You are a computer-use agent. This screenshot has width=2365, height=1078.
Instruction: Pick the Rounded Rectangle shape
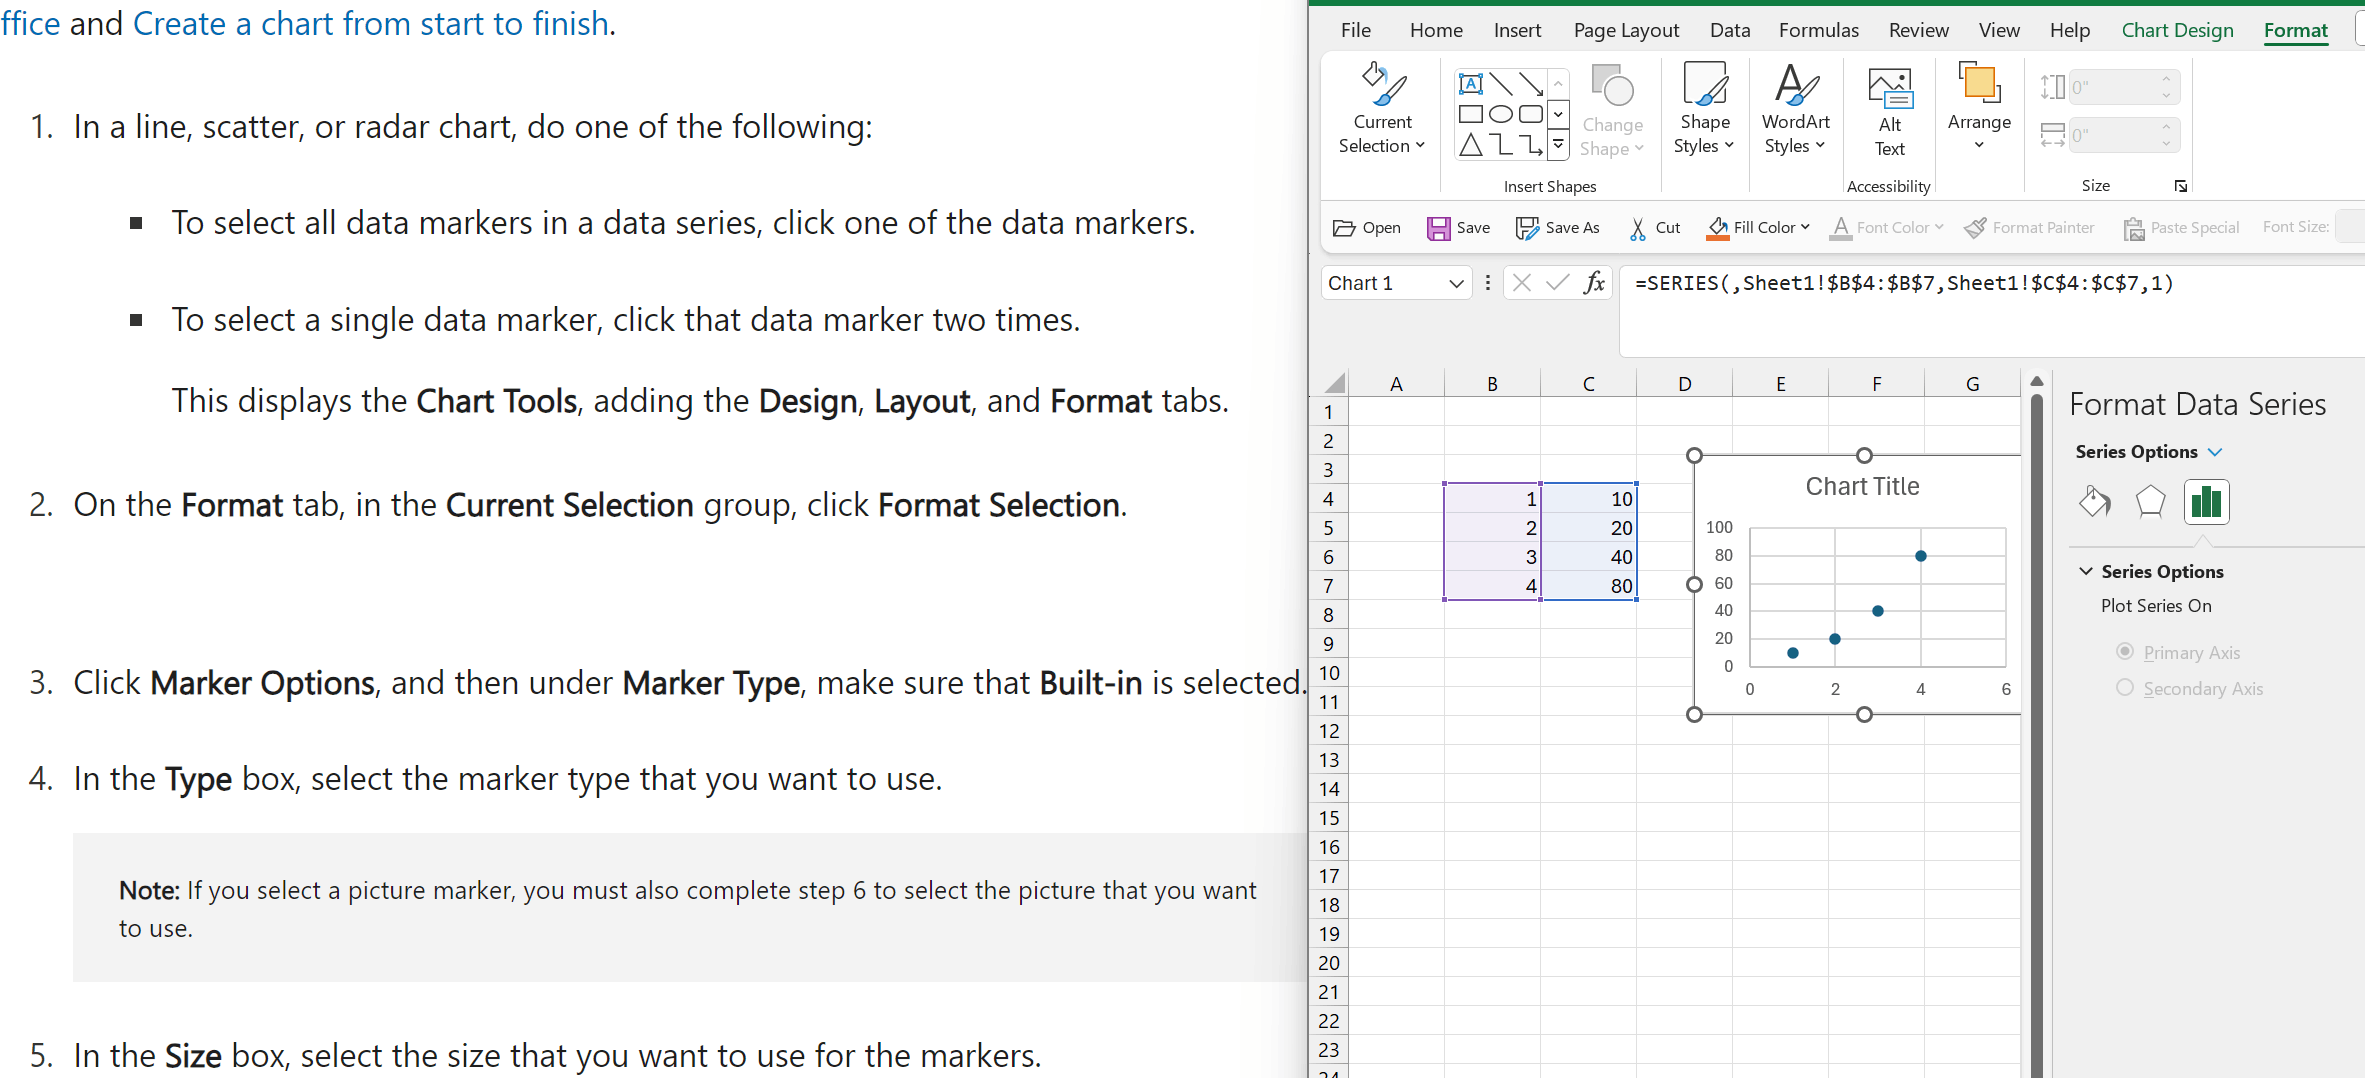pos(1531,114)
